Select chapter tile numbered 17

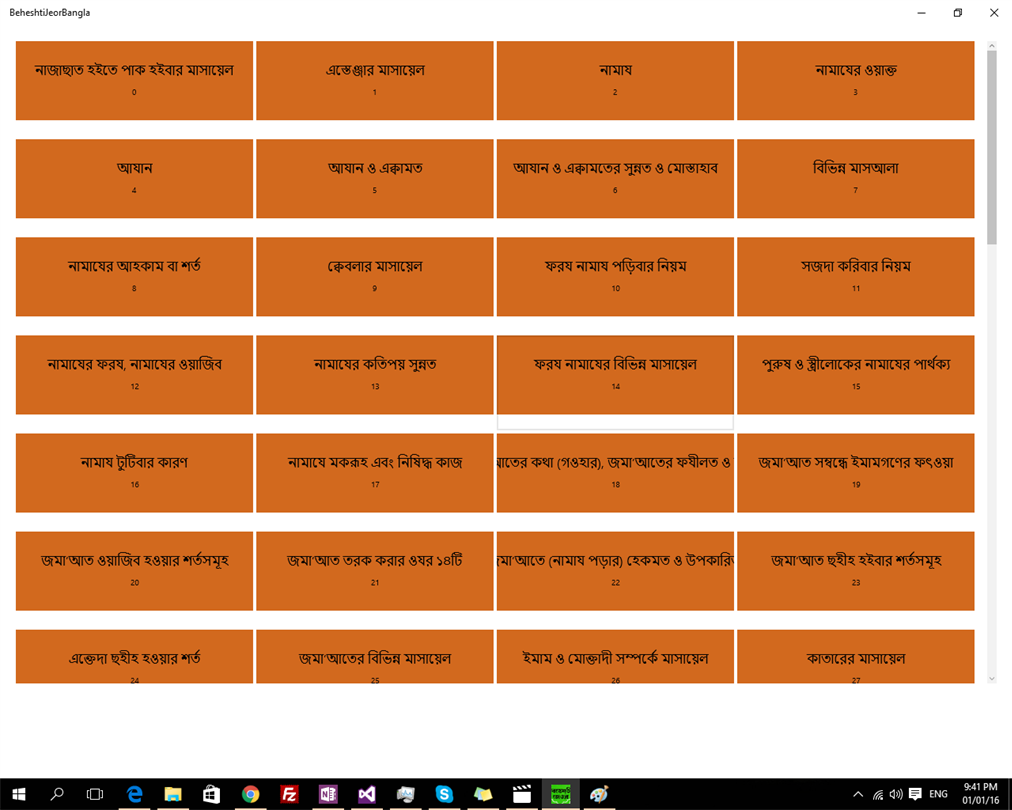tap(375, 473)
